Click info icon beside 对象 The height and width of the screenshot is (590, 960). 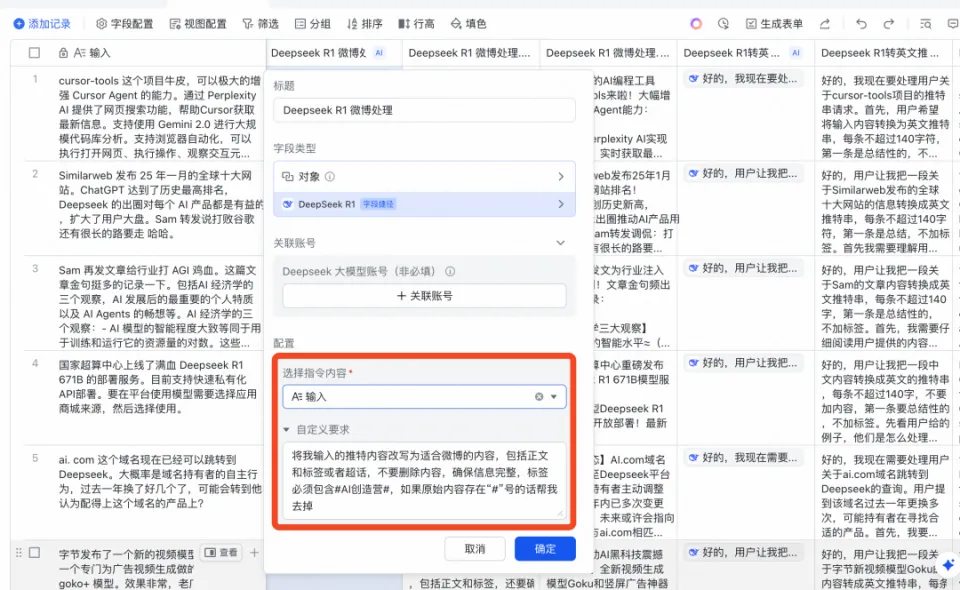click(330, 176)
